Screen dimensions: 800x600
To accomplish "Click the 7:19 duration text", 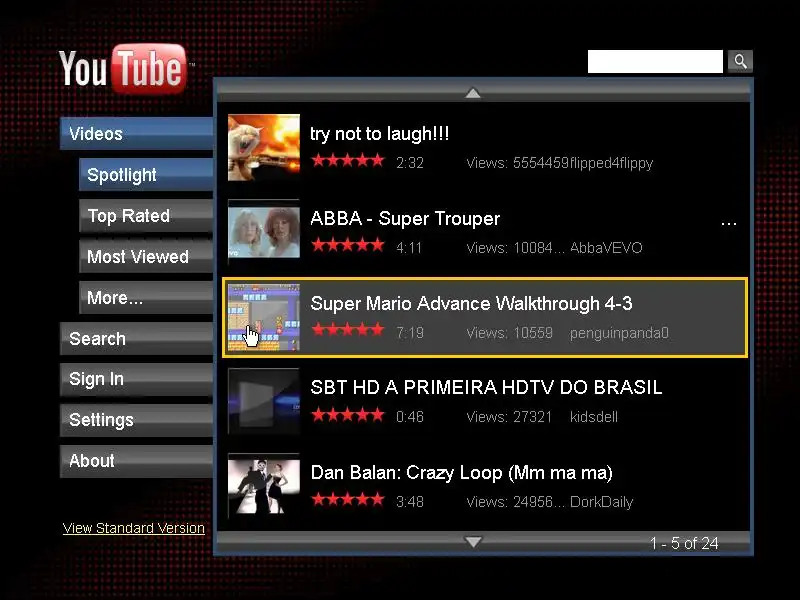I will point(410,333).
